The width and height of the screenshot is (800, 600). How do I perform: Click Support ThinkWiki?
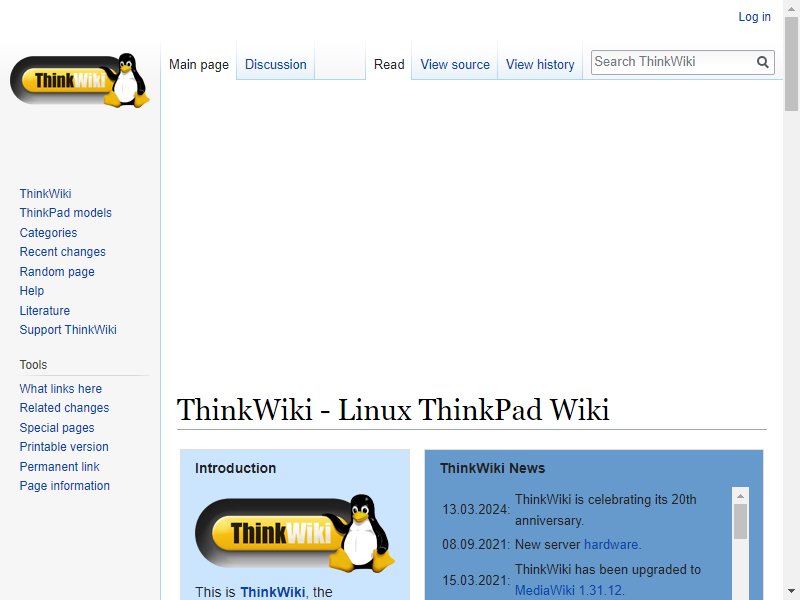[x=68, y=330]
